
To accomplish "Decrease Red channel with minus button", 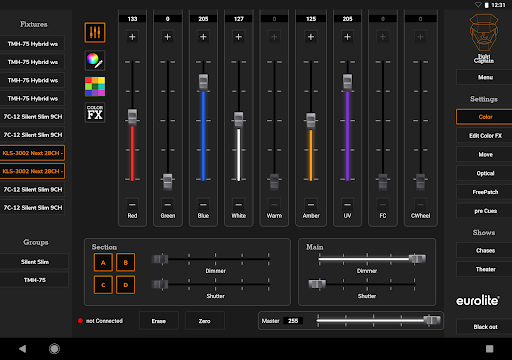I will (132, 204).
